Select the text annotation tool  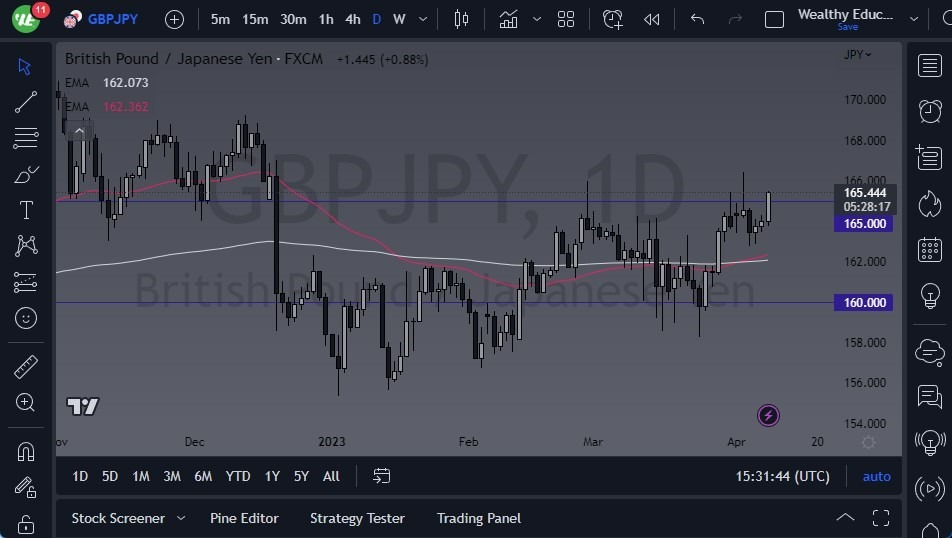25,210
